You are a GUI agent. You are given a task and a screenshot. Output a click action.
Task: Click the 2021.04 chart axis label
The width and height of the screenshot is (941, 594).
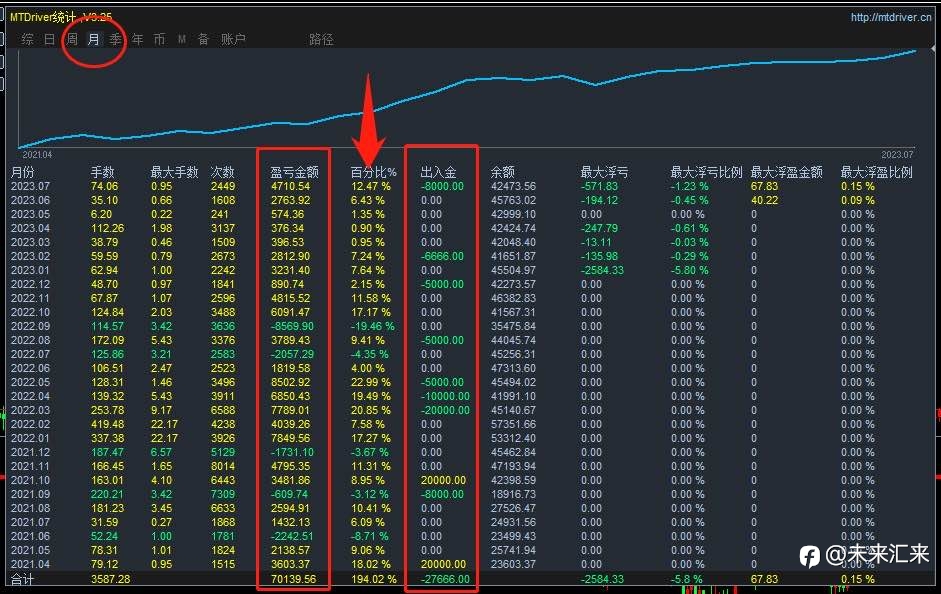click(37, 155)
